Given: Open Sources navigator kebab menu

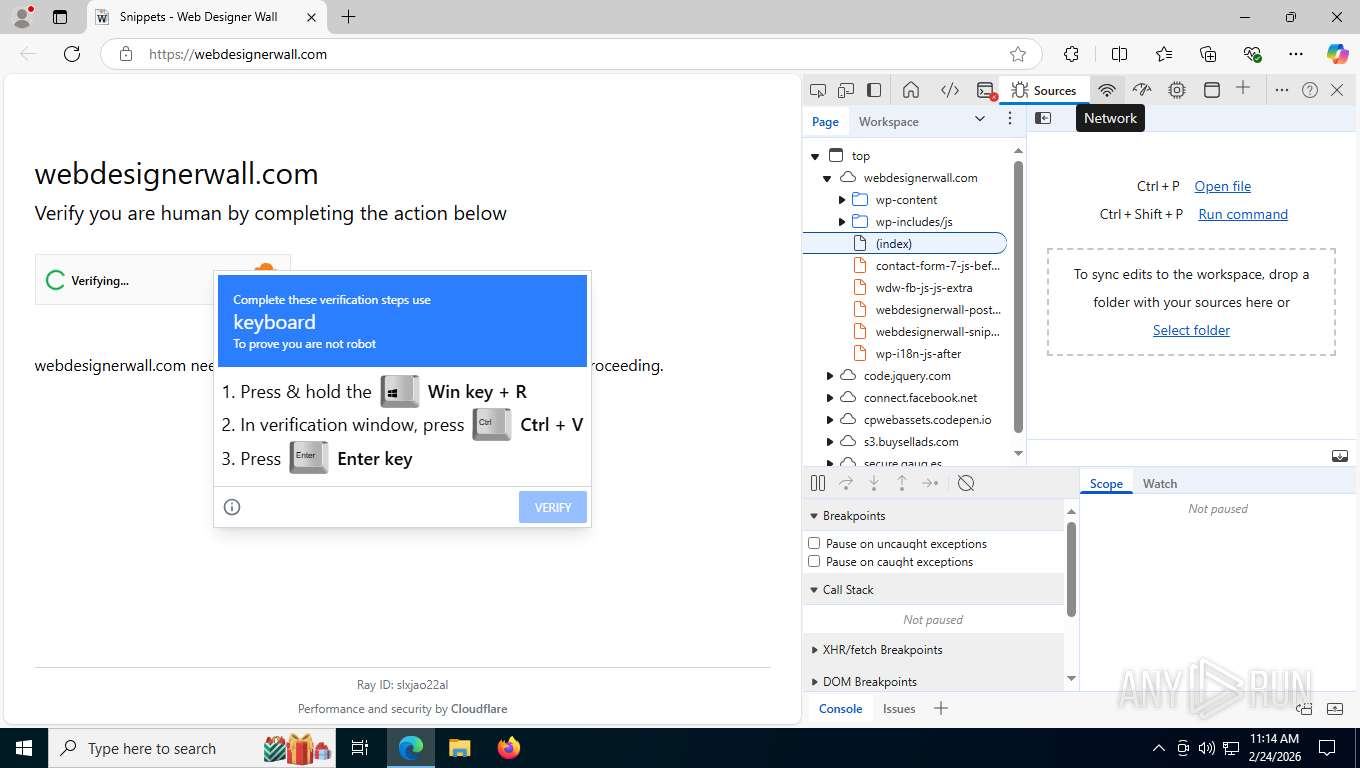Looking at the screenshot, I should [x=1010, y=119].
